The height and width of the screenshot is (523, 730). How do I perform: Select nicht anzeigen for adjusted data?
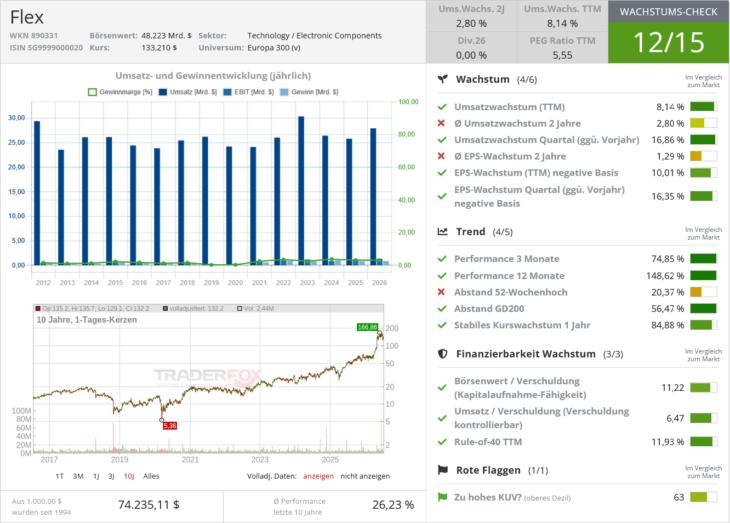pos(365,476)
